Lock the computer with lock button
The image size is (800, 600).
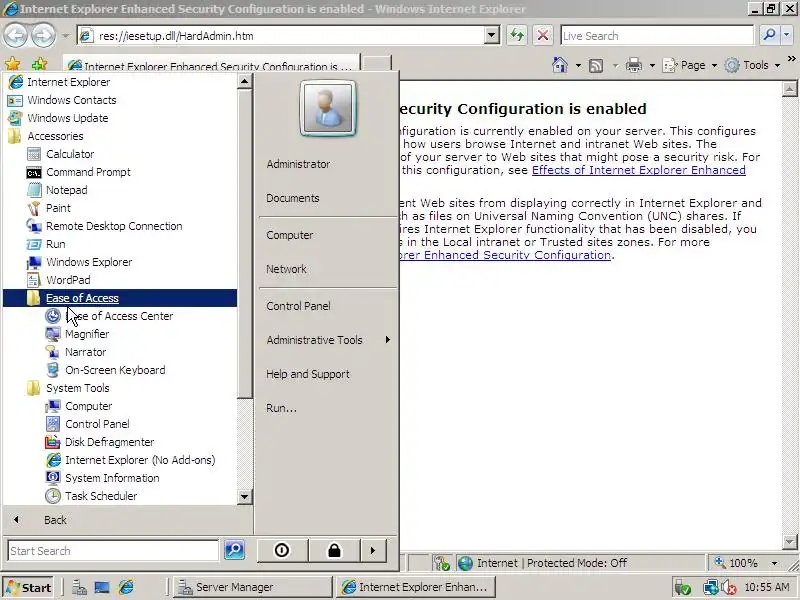point(334,551)
